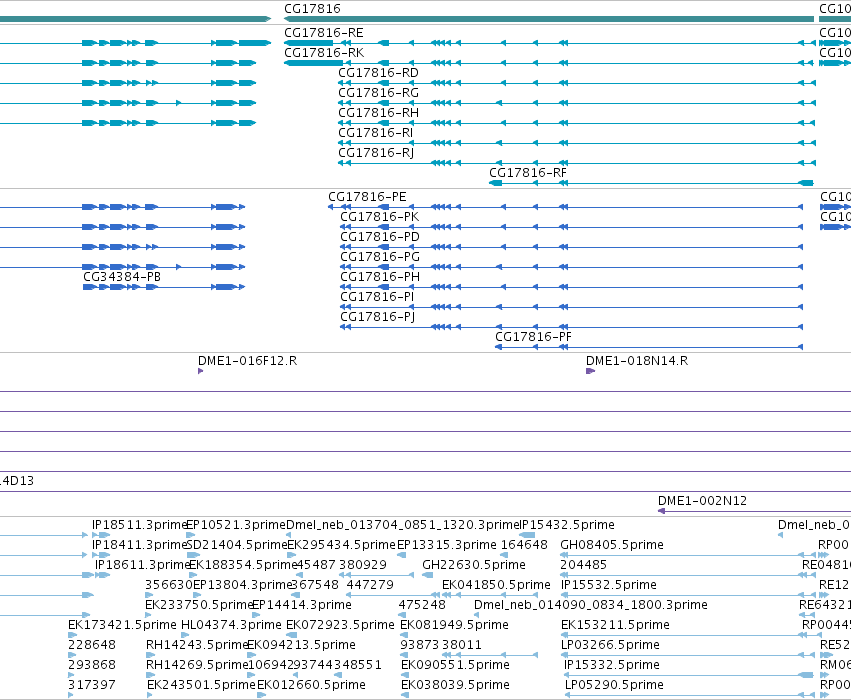
Task: Select EST IP18511.3prime label
Action: pos(139,525)
